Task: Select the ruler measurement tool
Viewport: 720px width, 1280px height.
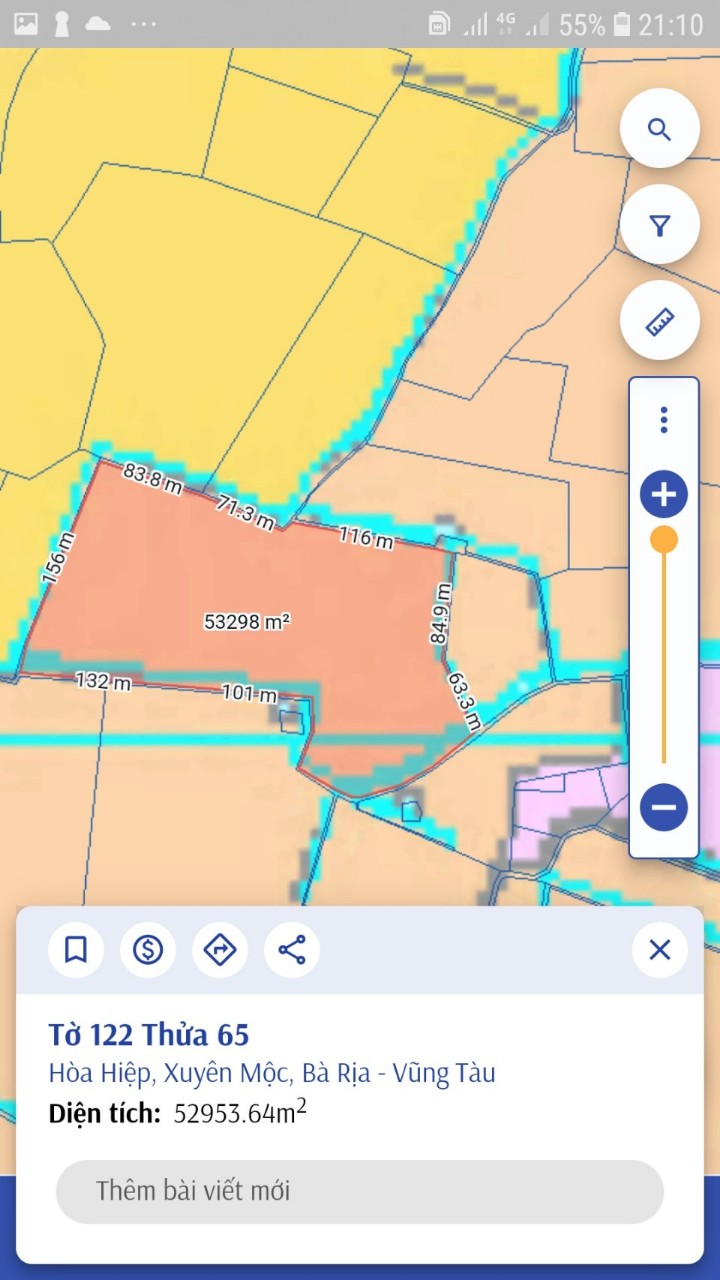Action: click(659, 321)
